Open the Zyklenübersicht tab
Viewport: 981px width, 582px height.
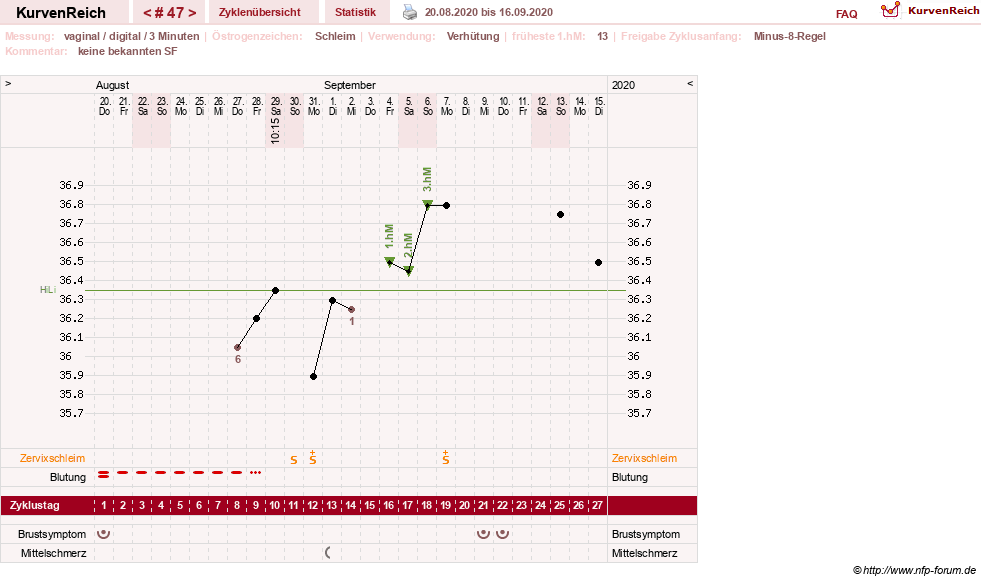(260, 12)
